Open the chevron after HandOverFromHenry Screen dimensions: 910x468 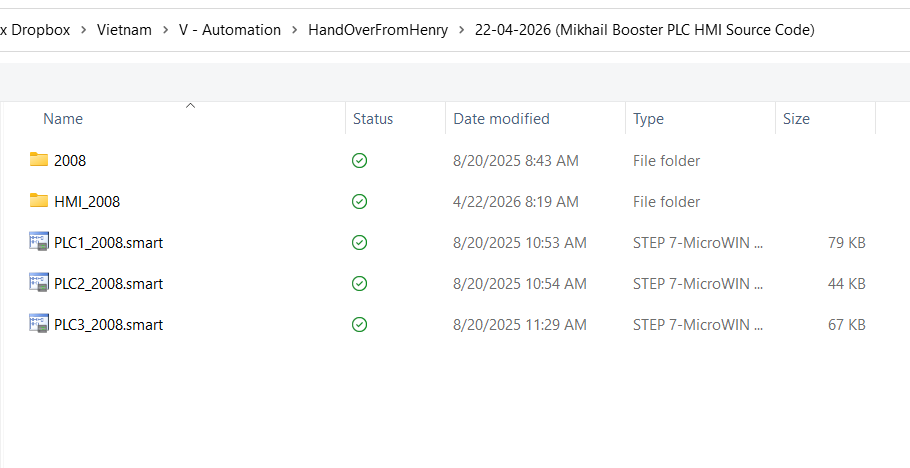(x=461, y=30)
